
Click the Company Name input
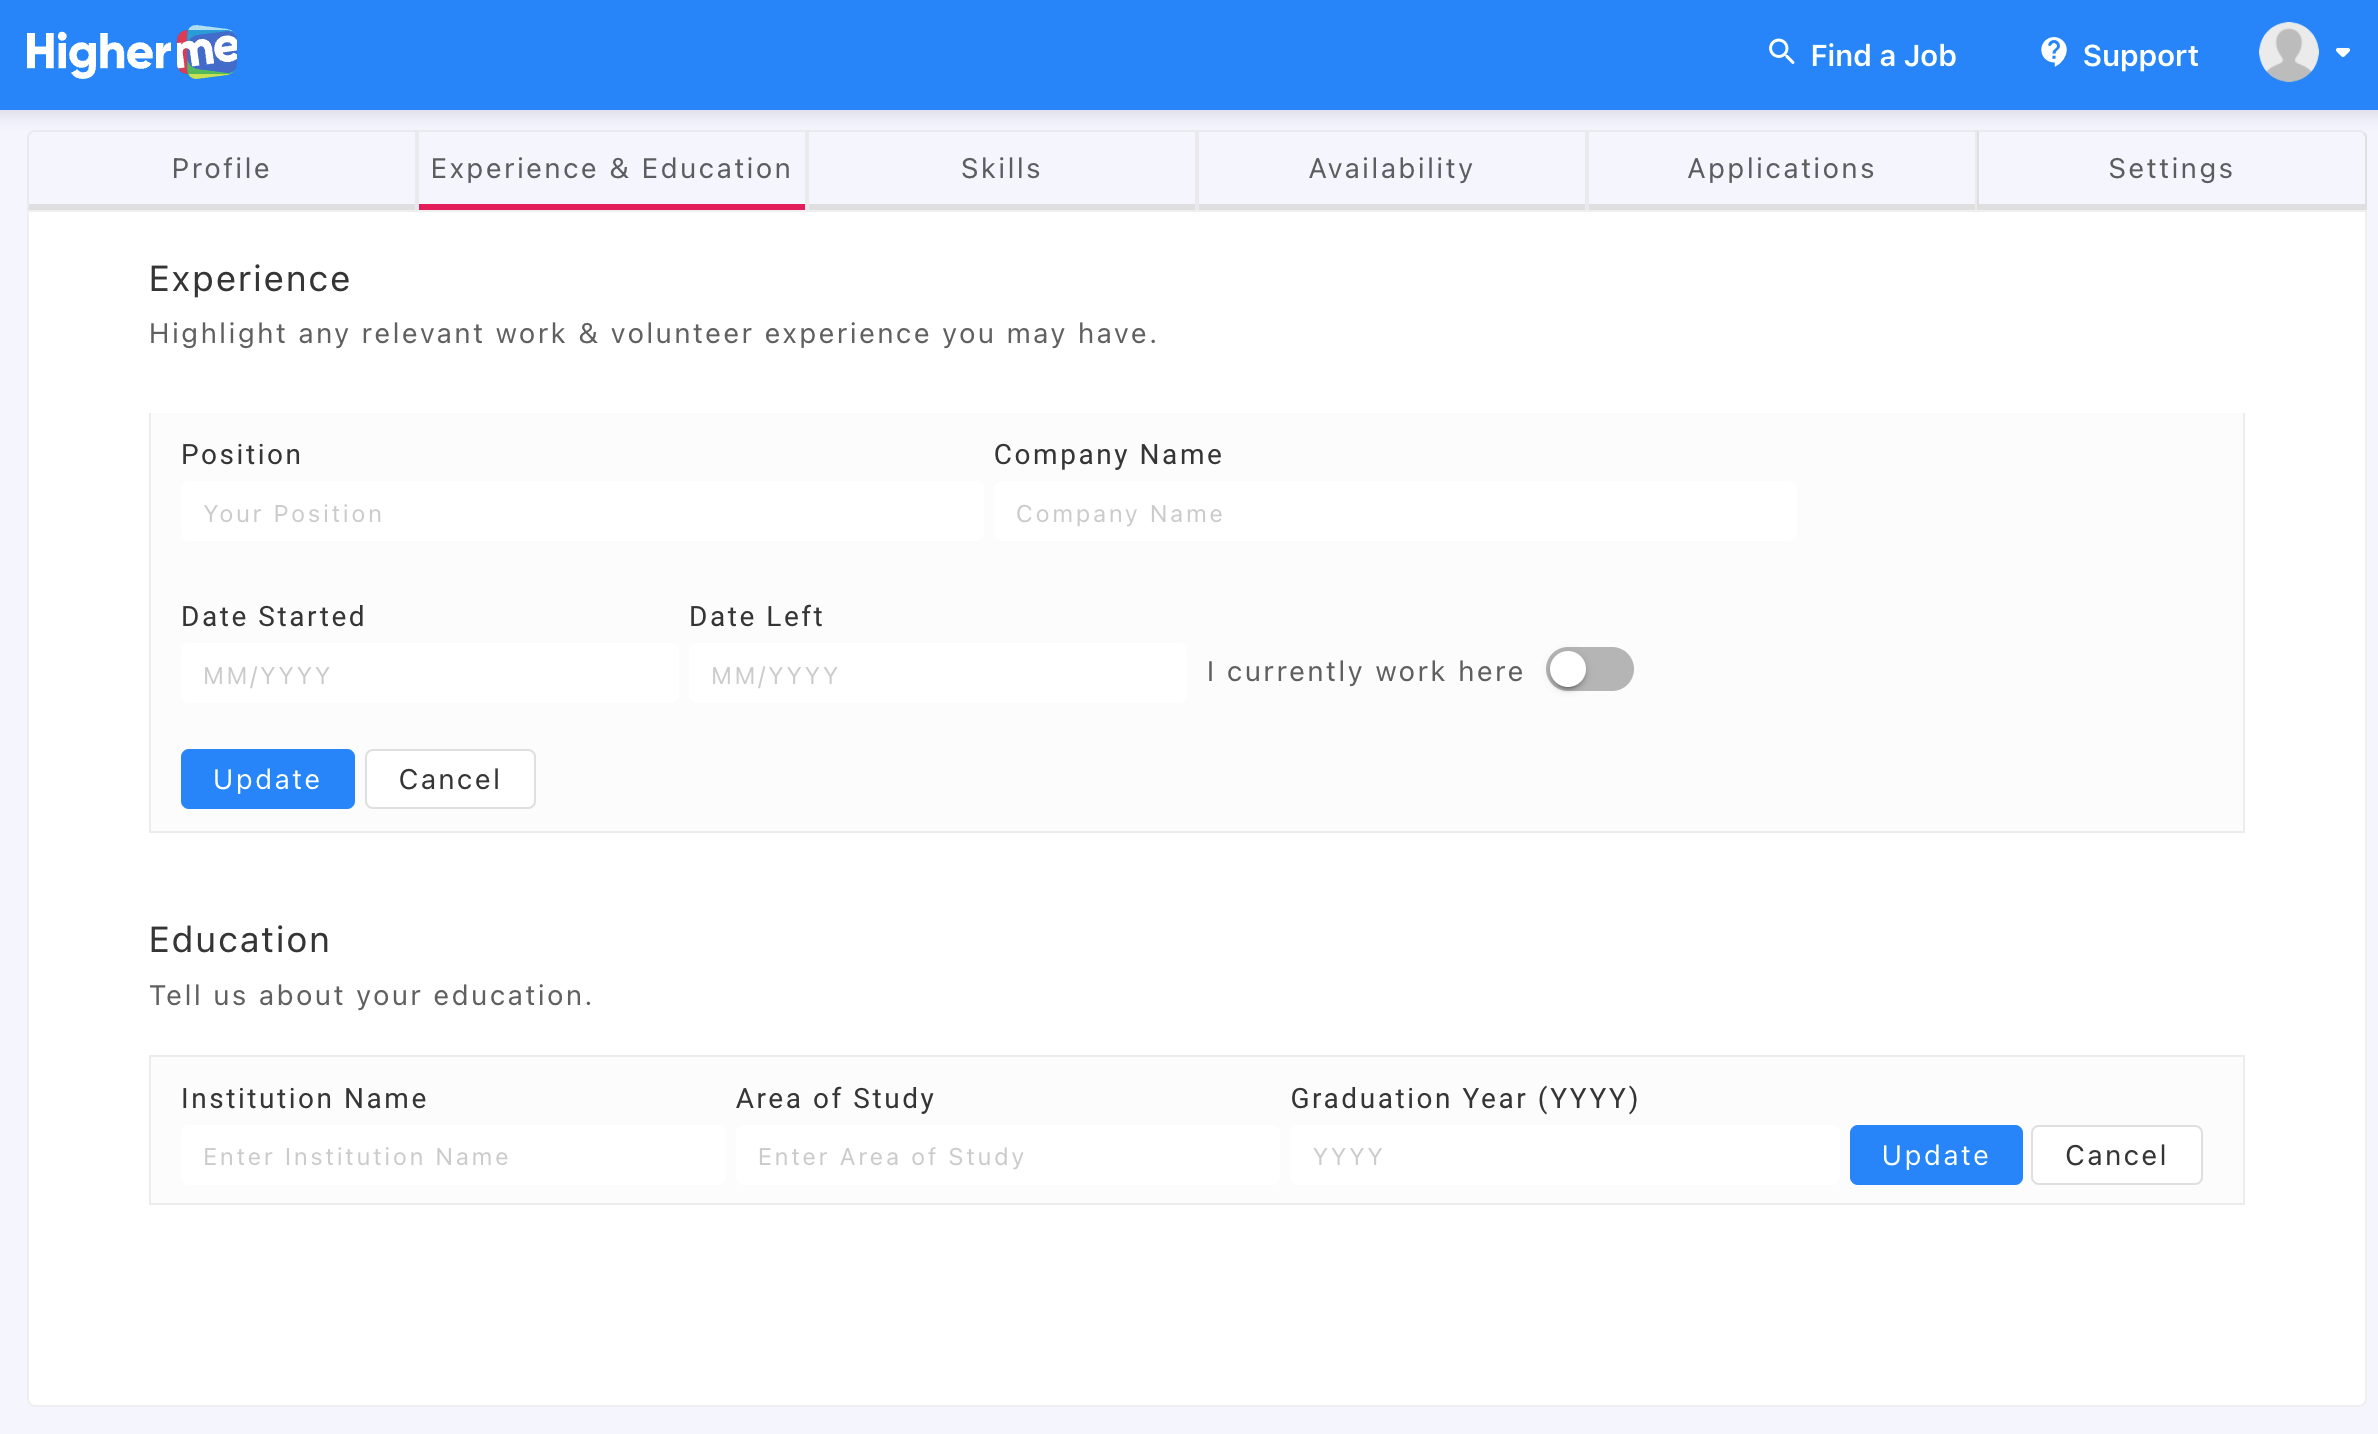pyautogui.click(x=1394, y=513)
